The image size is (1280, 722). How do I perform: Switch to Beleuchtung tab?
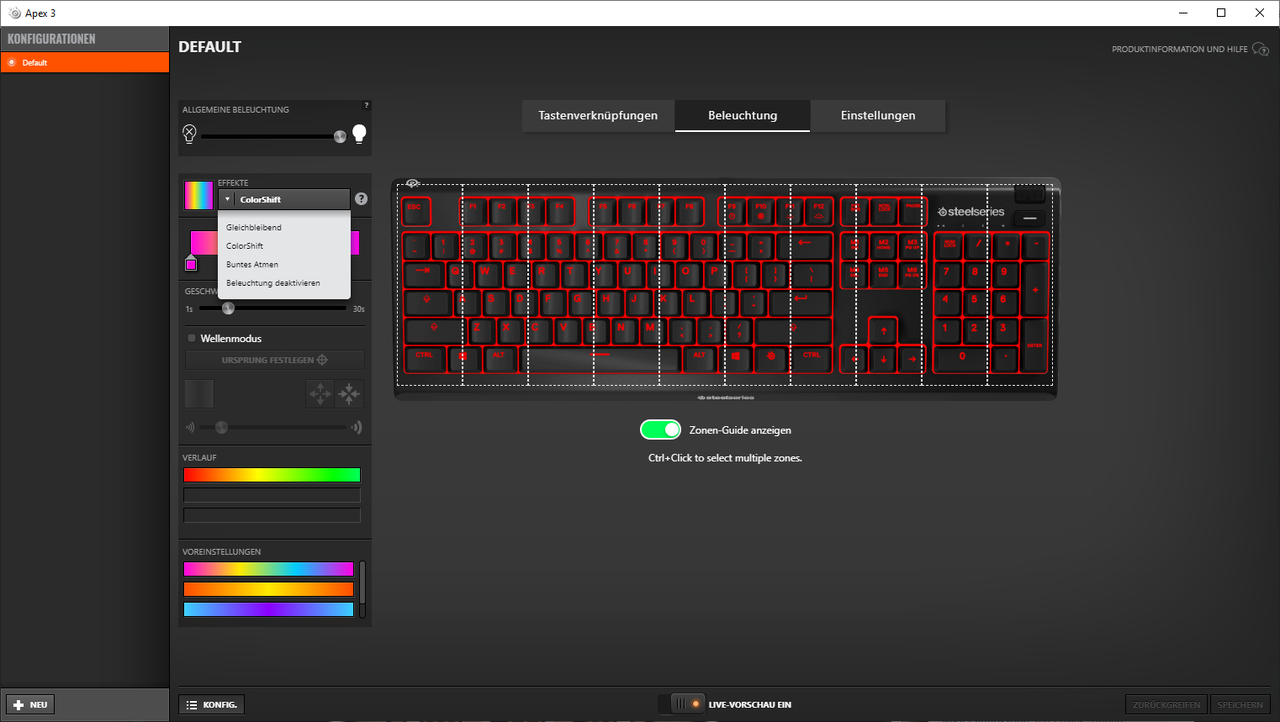[x=743, y=115]
